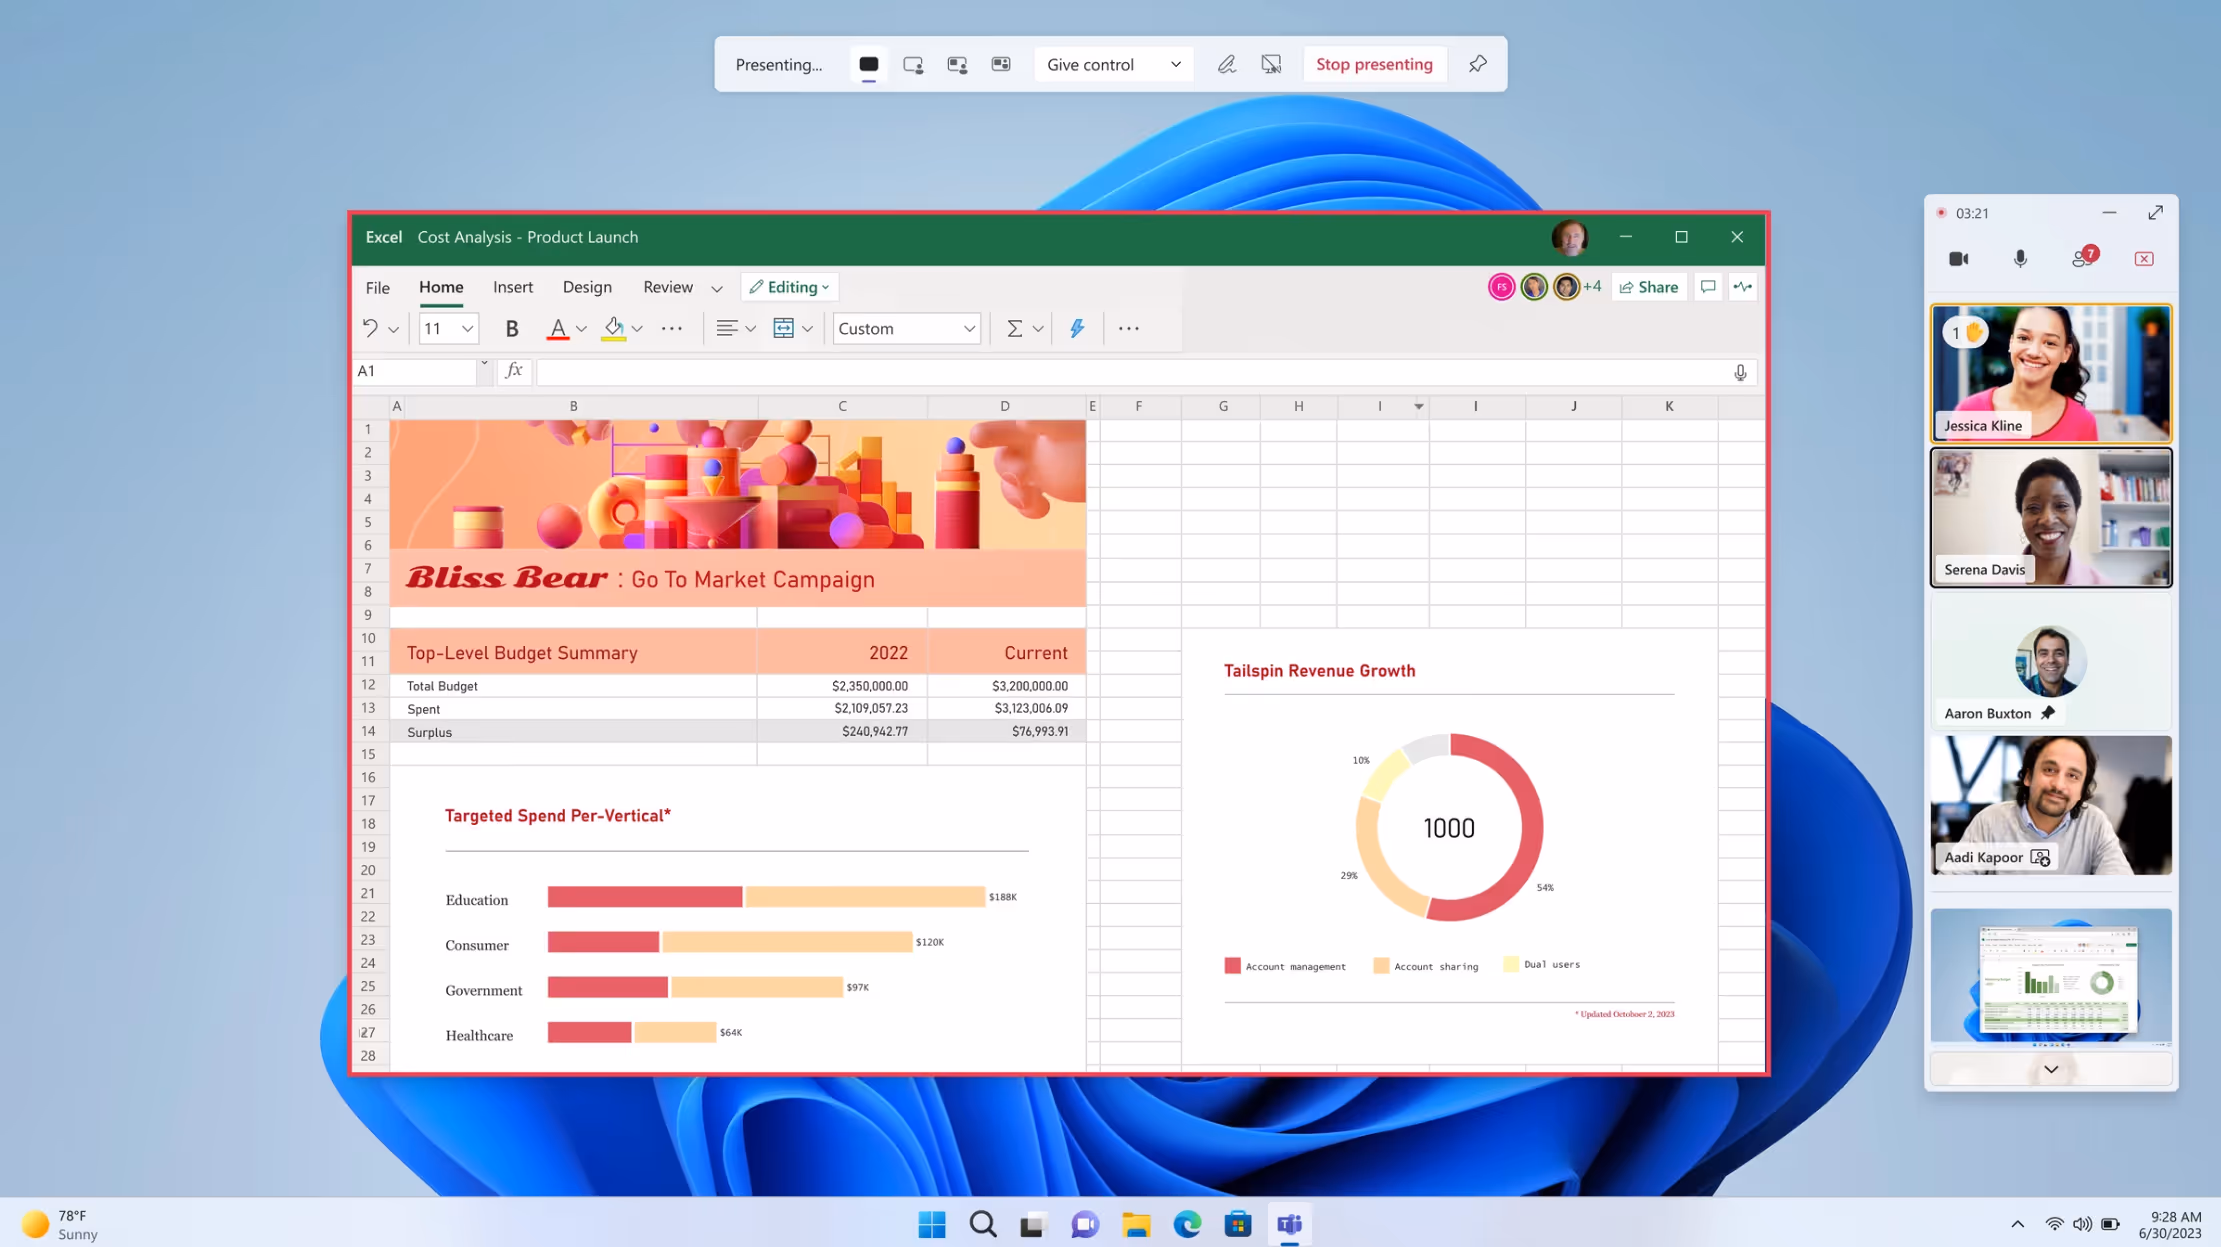Click the Bold formatting icon
Screen dimensions: 2221x1247
(x=512, y=328)
